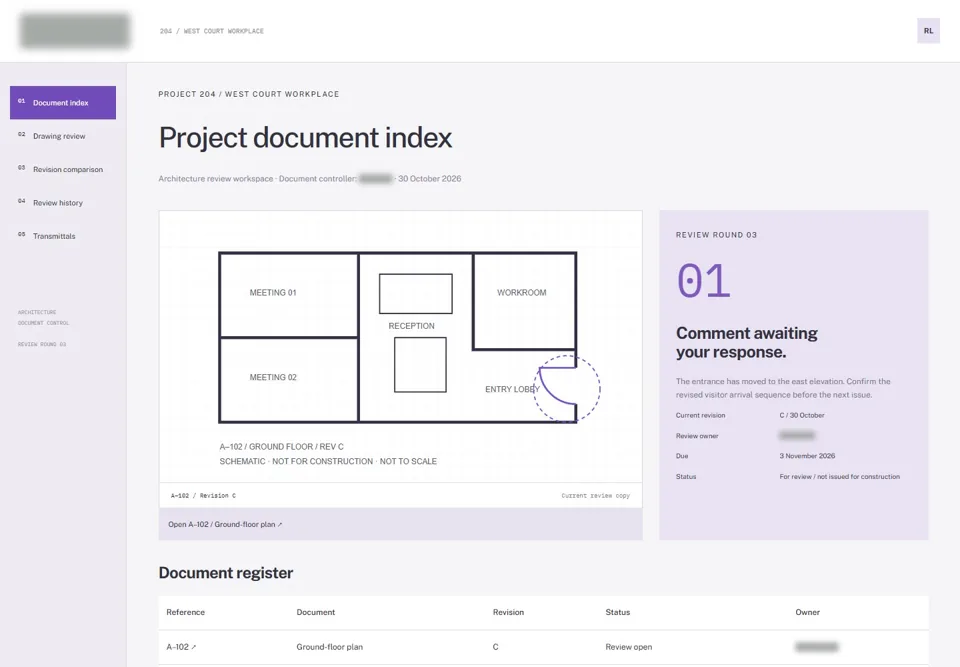This screenshot has height=667, width=960.
Task: Open Revision comparison page
Action: point(62,169)
